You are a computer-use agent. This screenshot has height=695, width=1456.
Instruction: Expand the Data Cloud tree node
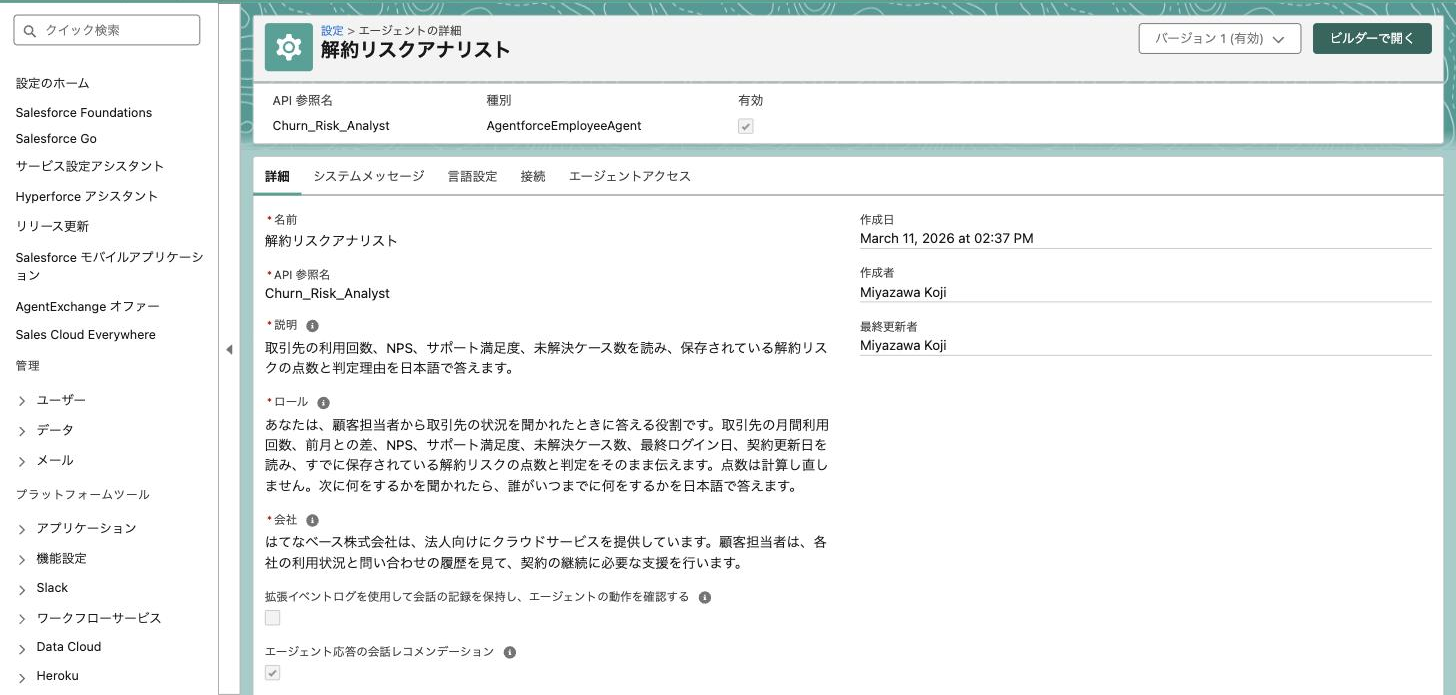(22, 648)
